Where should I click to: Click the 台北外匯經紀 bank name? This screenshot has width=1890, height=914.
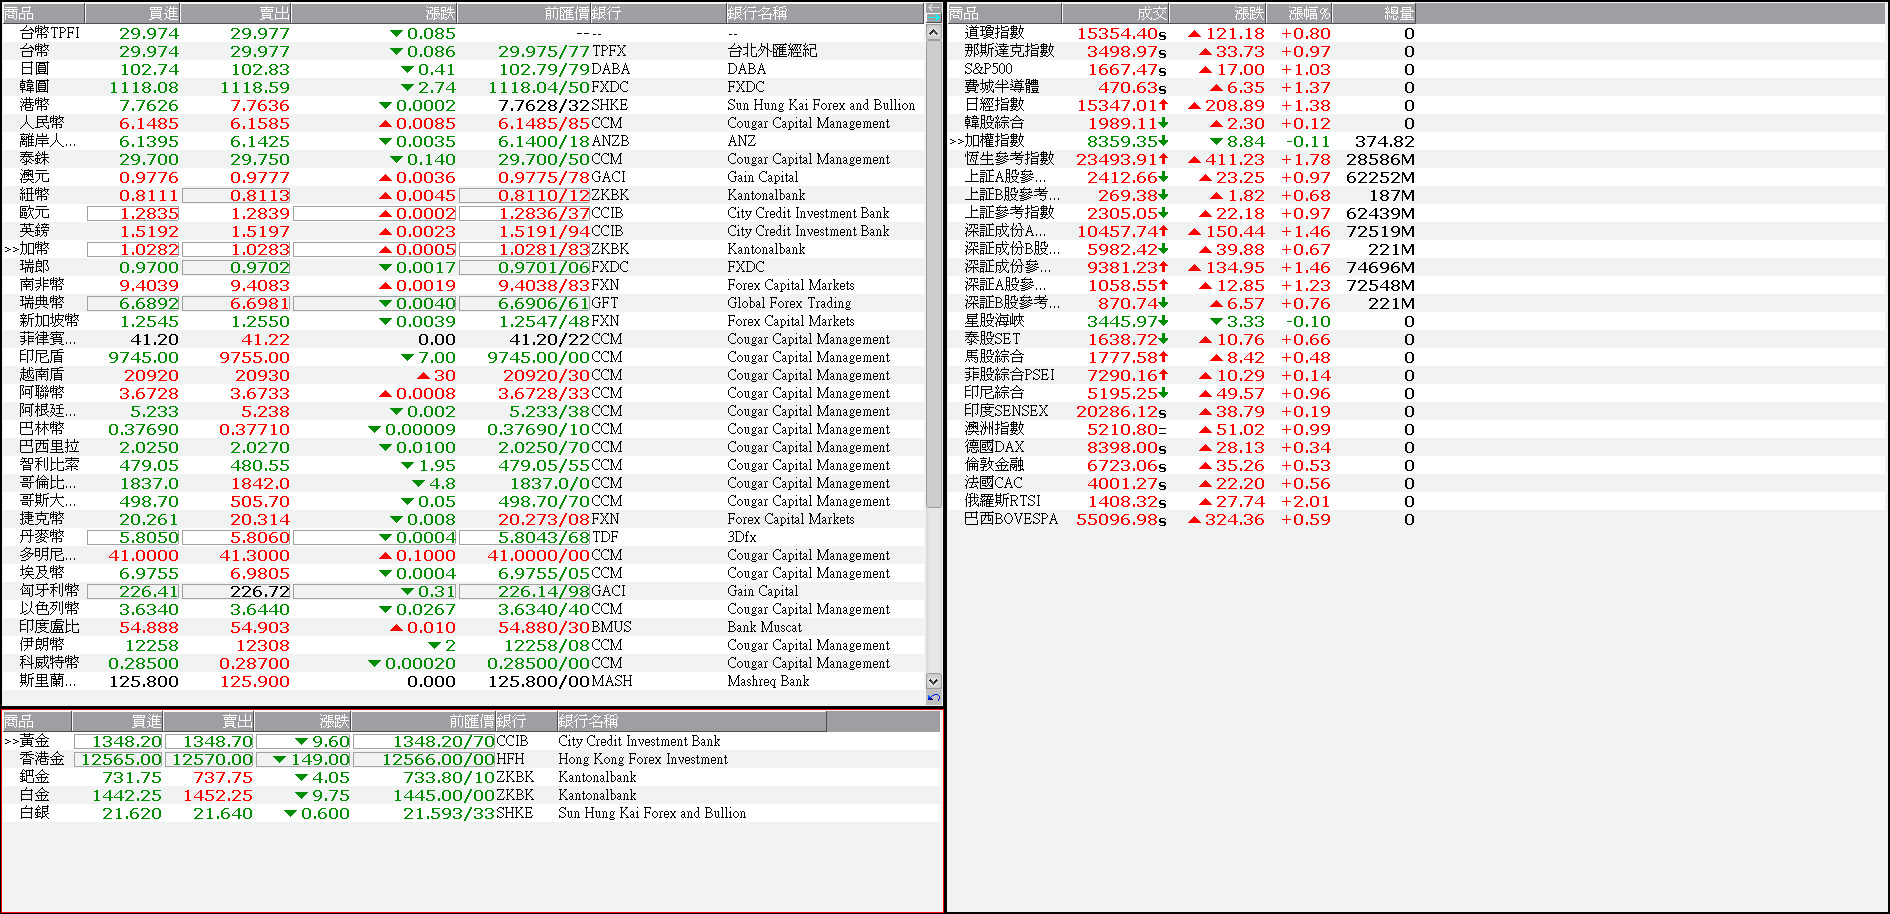pyautogui.click(x=772, y=51)
